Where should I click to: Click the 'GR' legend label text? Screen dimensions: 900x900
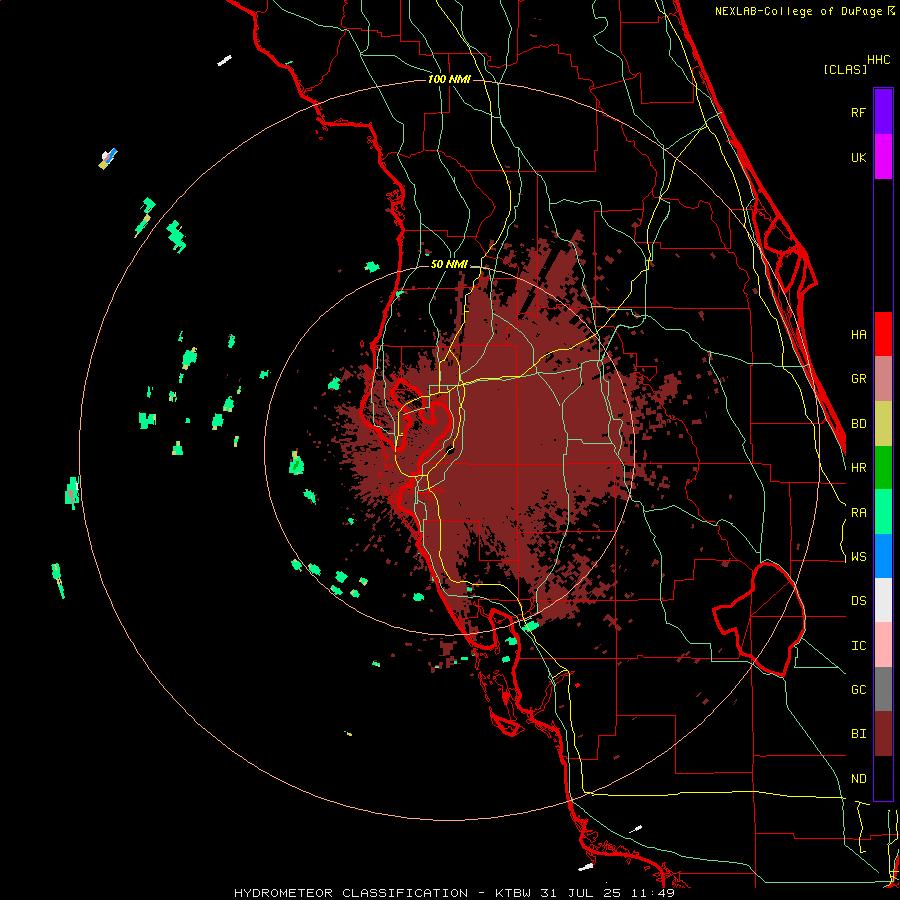[858, 379]
